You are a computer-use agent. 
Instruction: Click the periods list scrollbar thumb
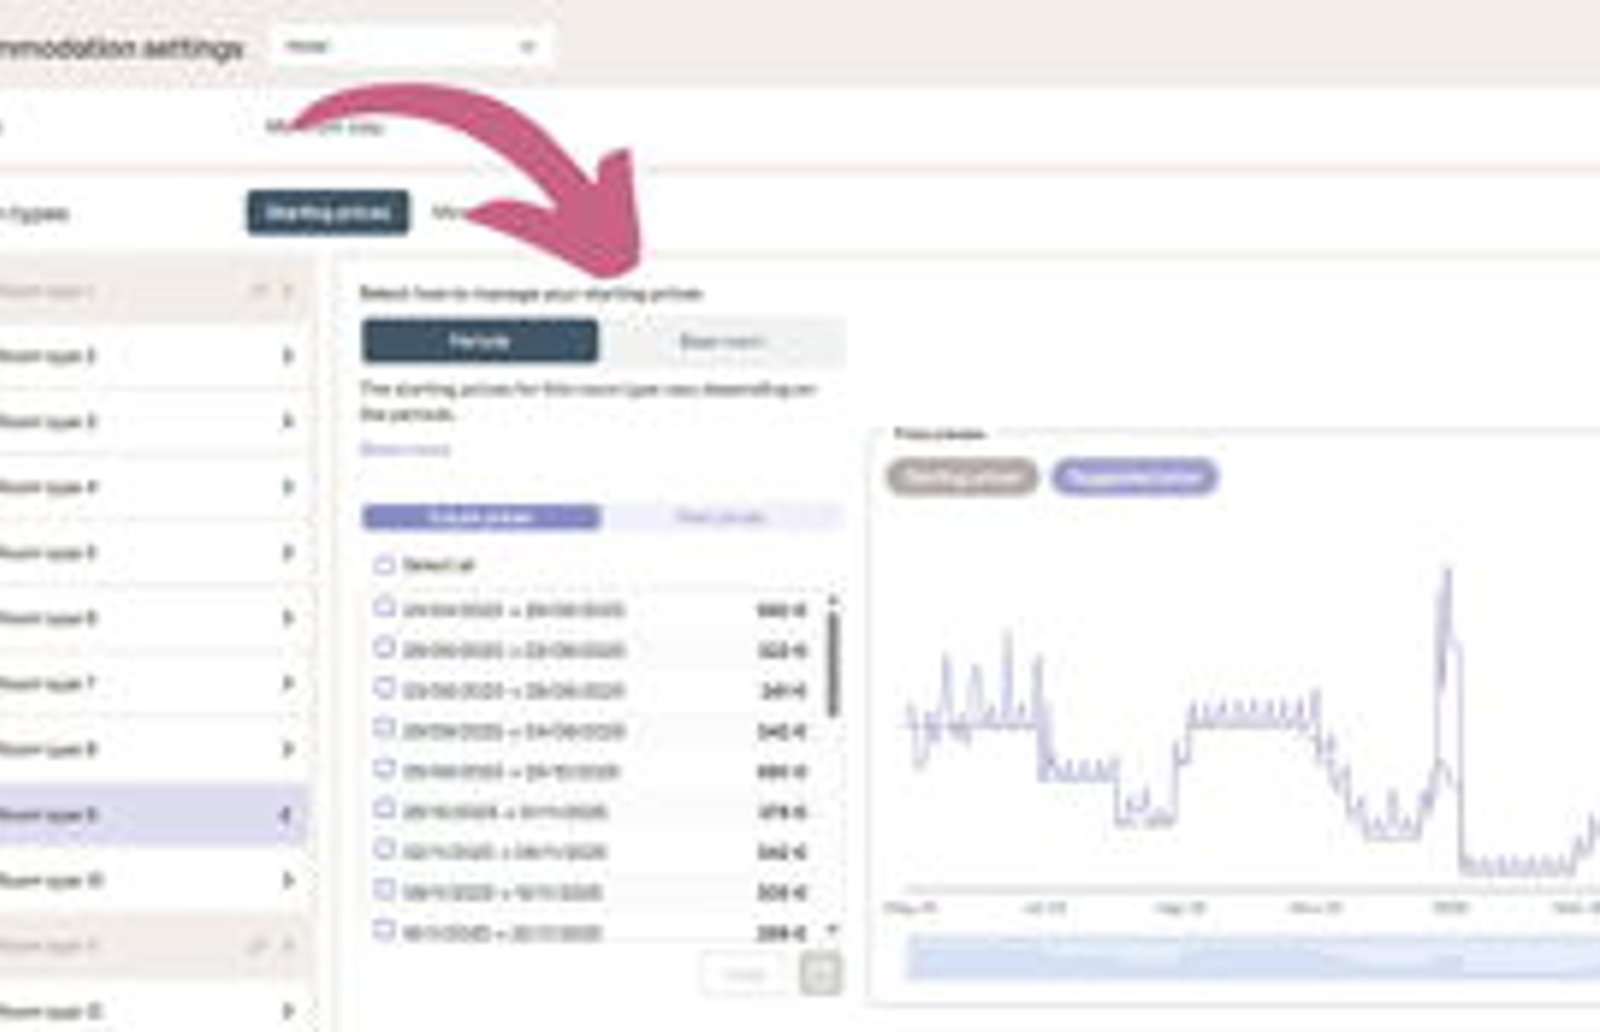pyautogui.click(x=832, y=663)
